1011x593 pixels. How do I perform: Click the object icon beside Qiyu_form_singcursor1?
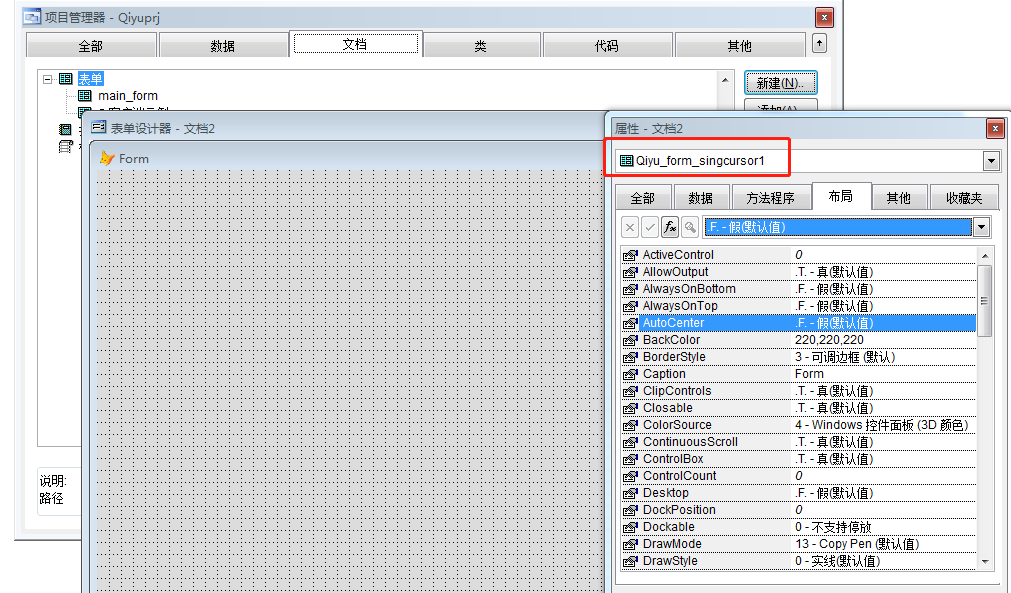pos(626,160)
